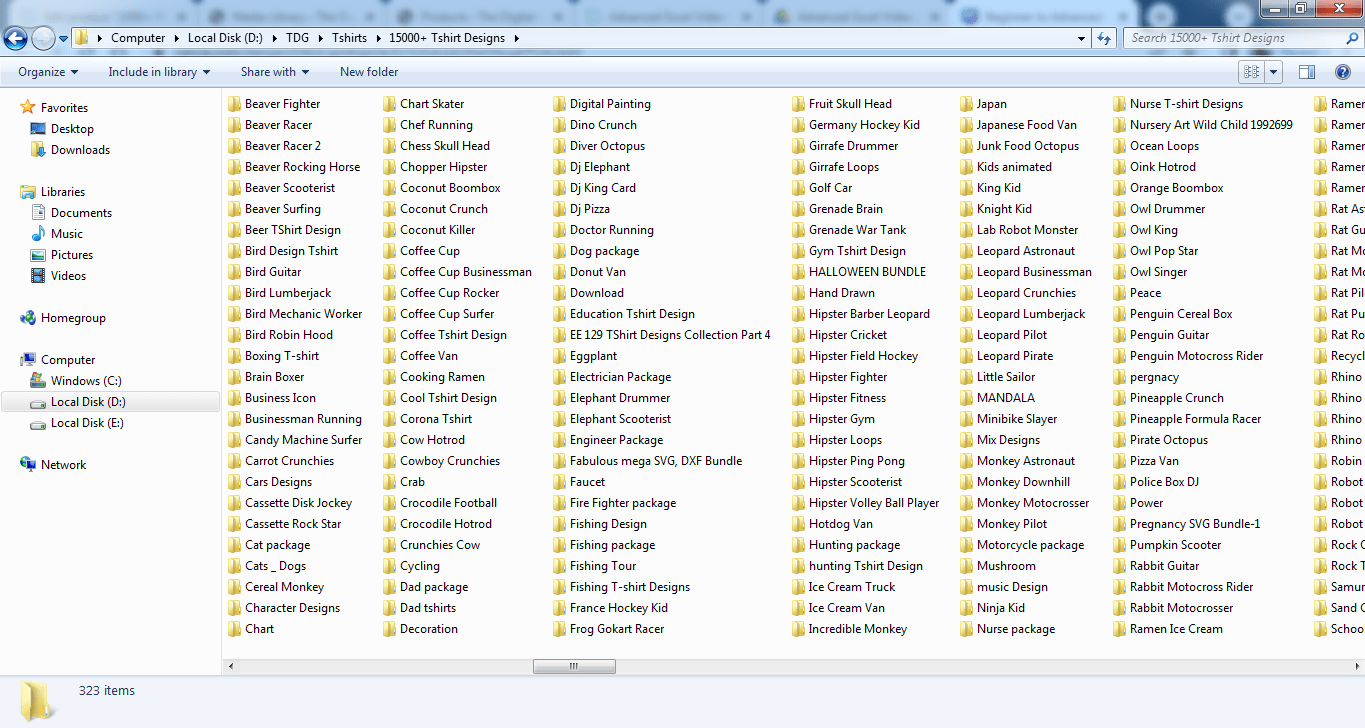1365x728 pixels.
Task: Select the Frog Gokart Racer folder icon
Action: pos(560,629)
